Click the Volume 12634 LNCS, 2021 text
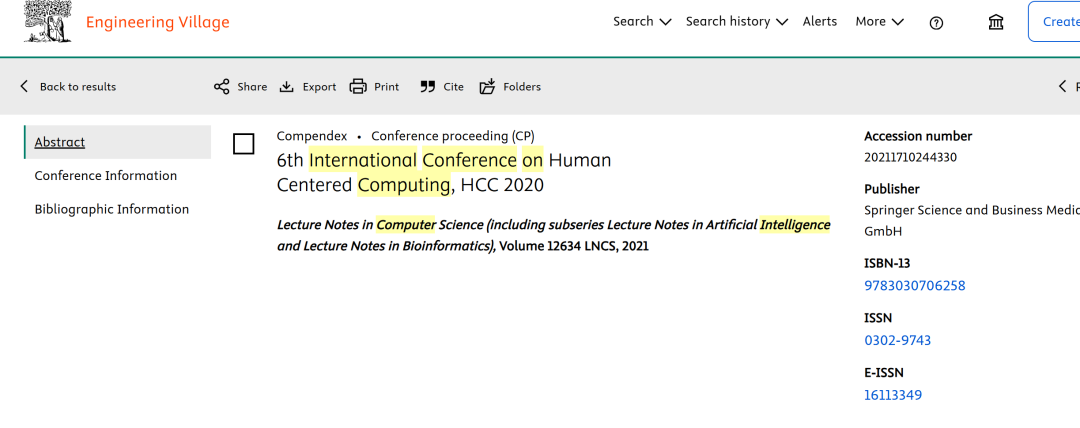Viewport: 1080px width, 428px height. click(x=574, y=246)
